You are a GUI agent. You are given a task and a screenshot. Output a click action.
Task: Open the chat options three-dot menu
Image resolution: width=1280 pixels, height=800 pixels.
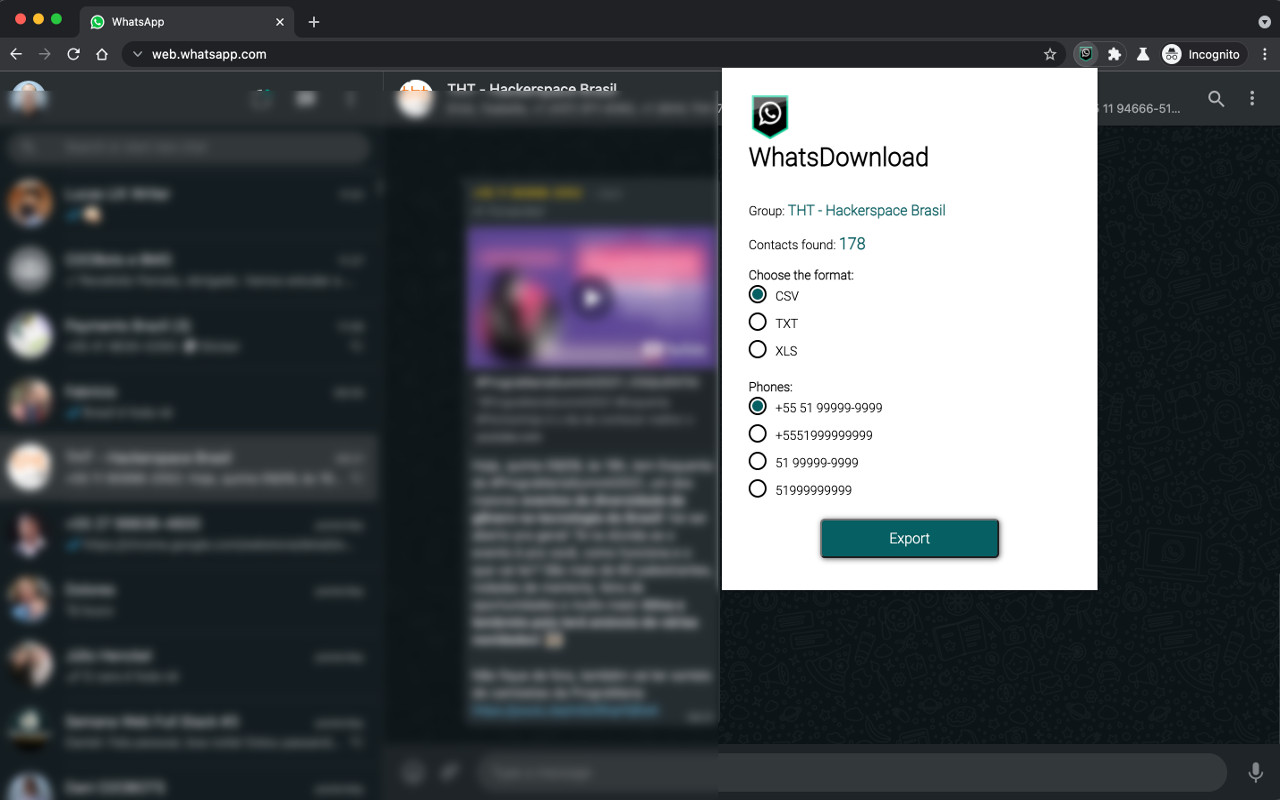coord(1252,99)
